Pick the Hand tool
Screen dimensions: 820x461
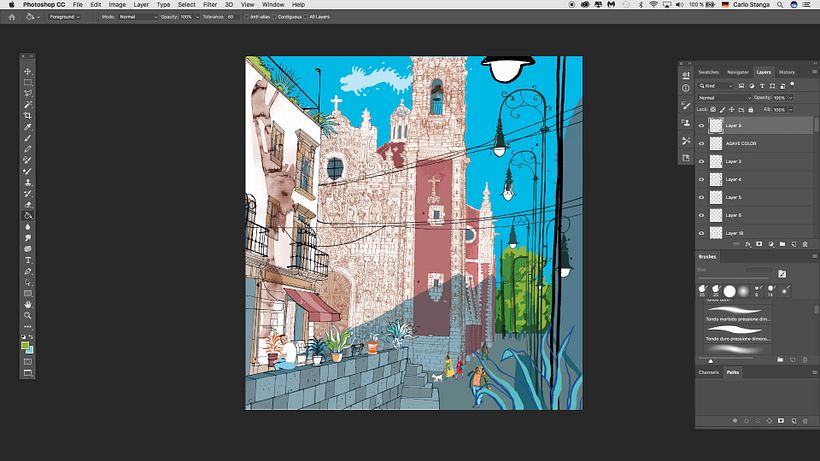click(x=28, y=303)
